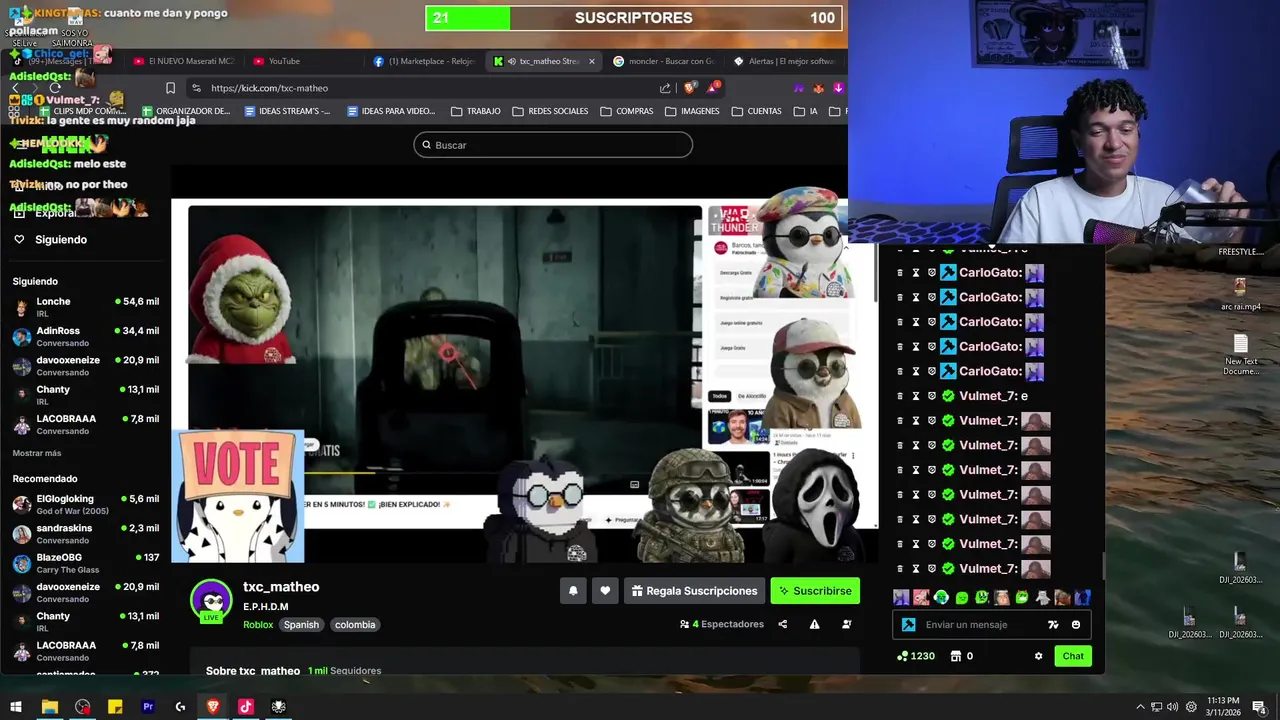The width and height of the screenshot is (1280, 720).
Task: Open ElGlogloking recommended channel
Action: click(x=85, y=504)
